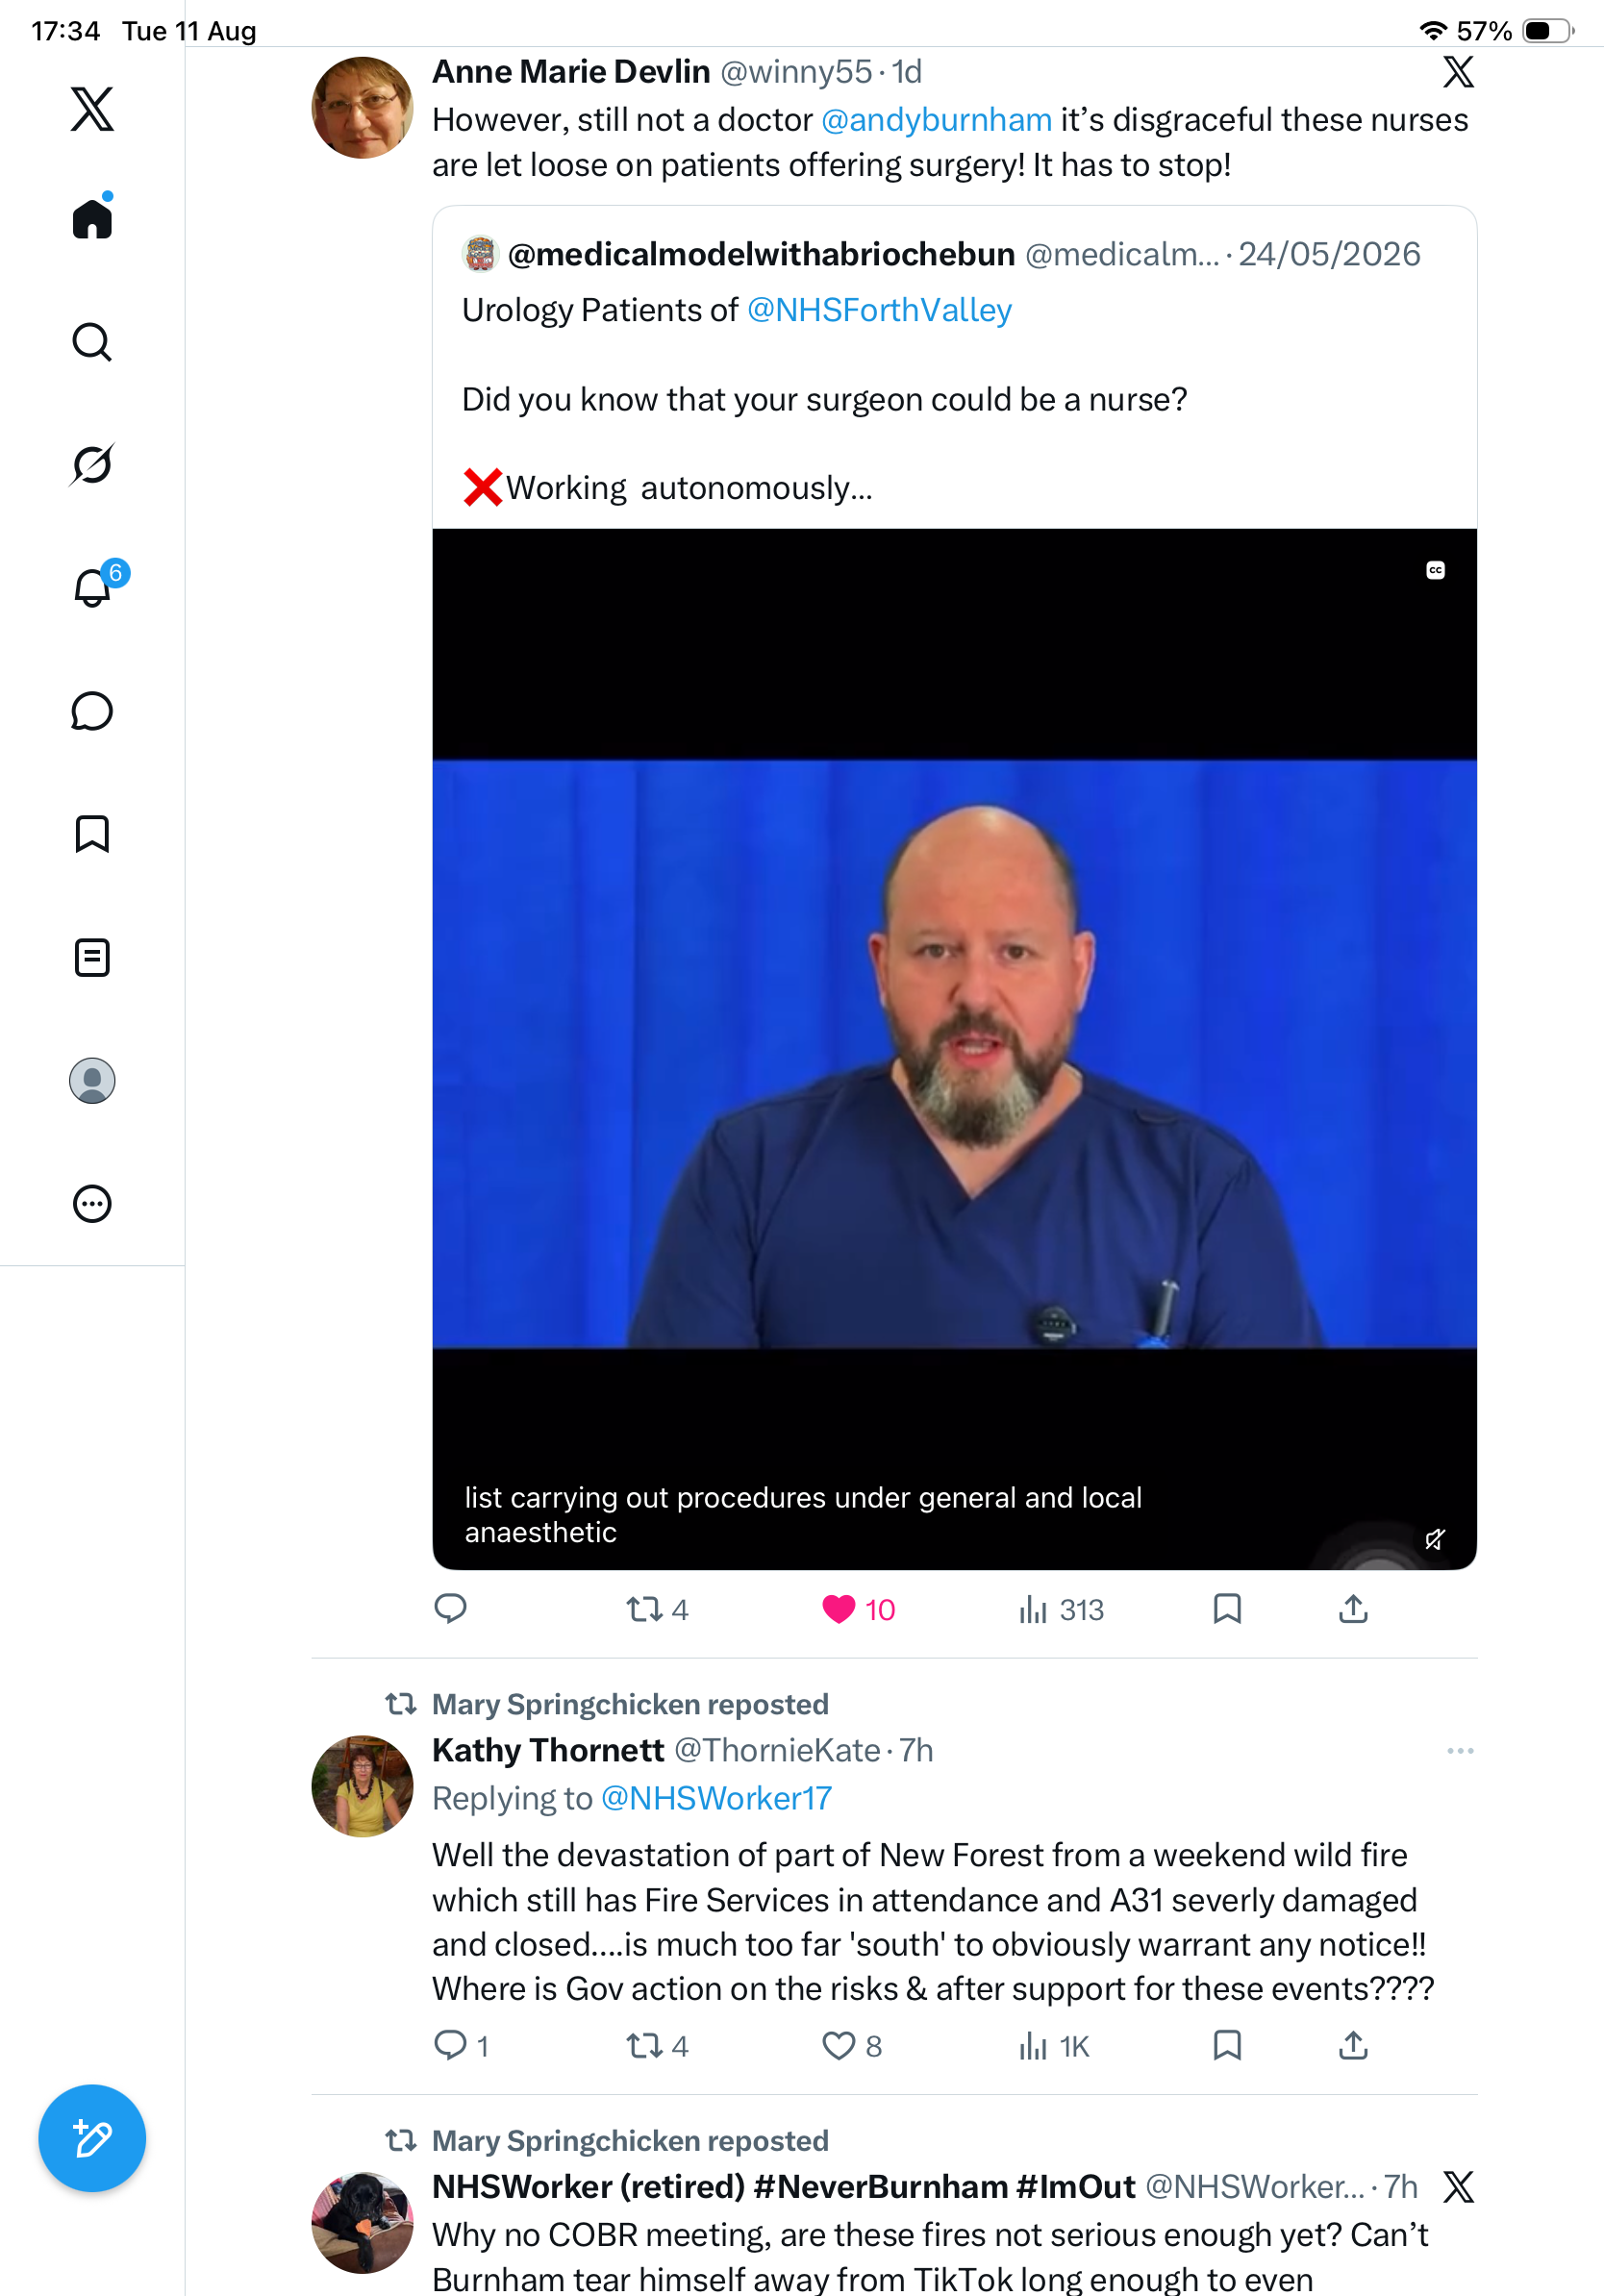
Task: Open the More circle menu in sidebar
Action: click(92, 1204)
